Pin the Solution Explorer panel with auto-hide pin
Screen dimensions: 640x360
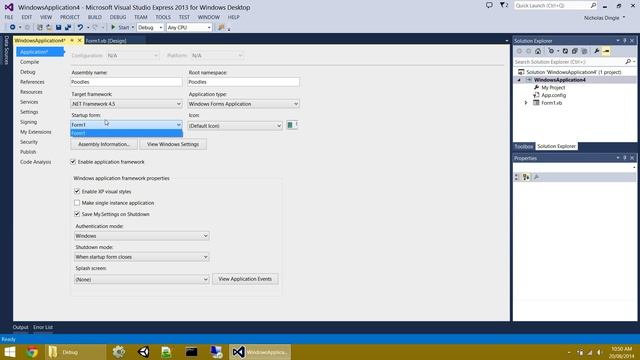[x=624, y=41]
